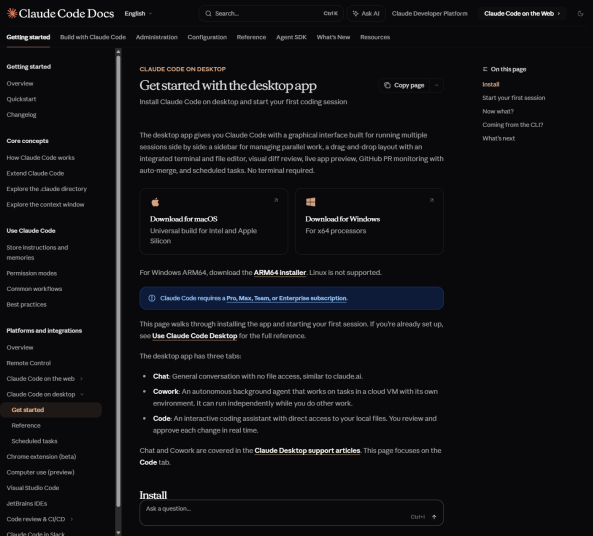Click the Windows logo icon in download card

pos(310,202)
